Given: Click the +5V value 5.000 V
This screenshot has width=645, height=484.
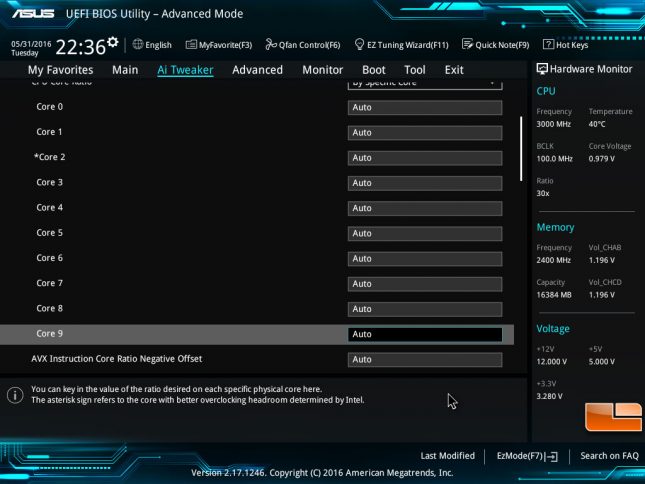Looking at the screenshot, I should click(601, 362).
